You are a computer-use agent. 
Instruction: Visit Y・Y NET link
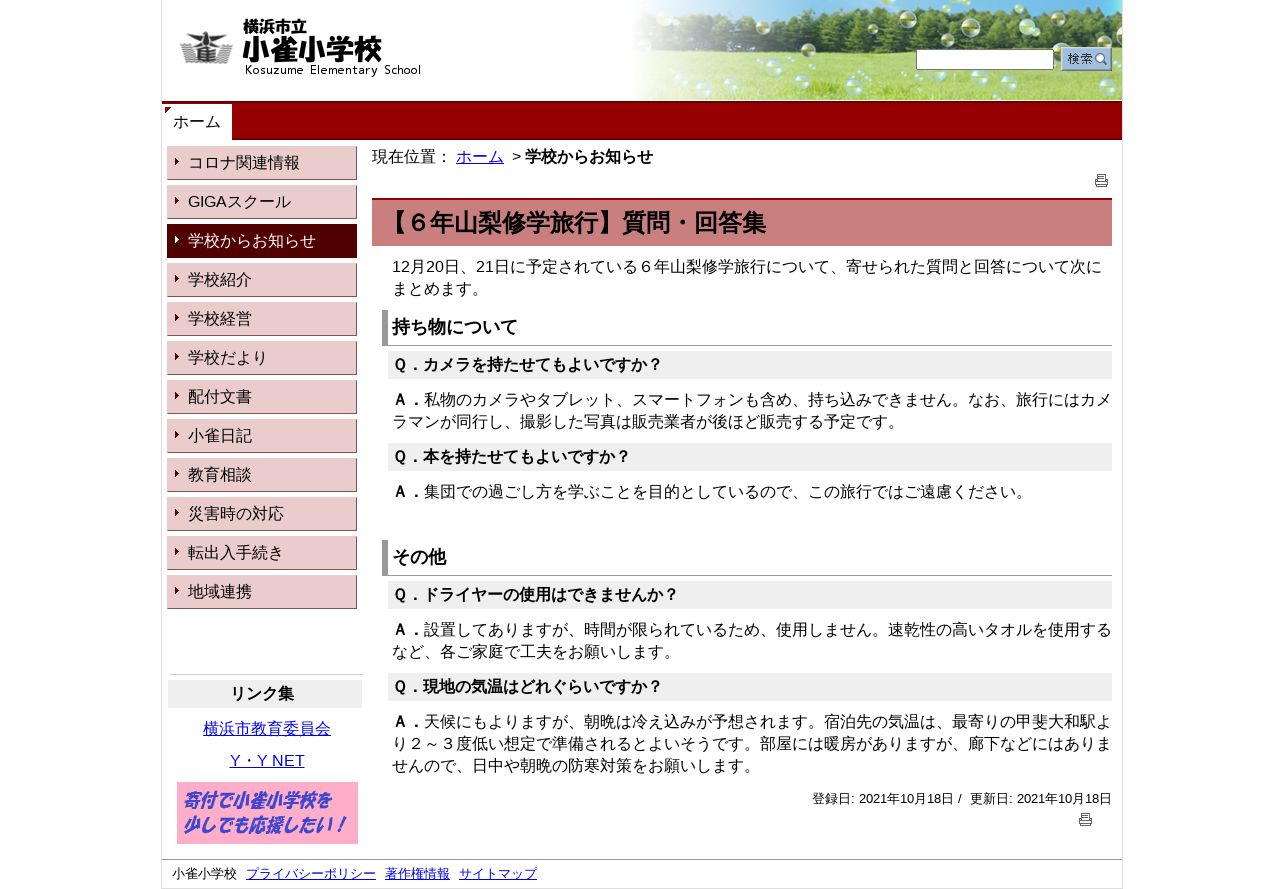(267, 761)
